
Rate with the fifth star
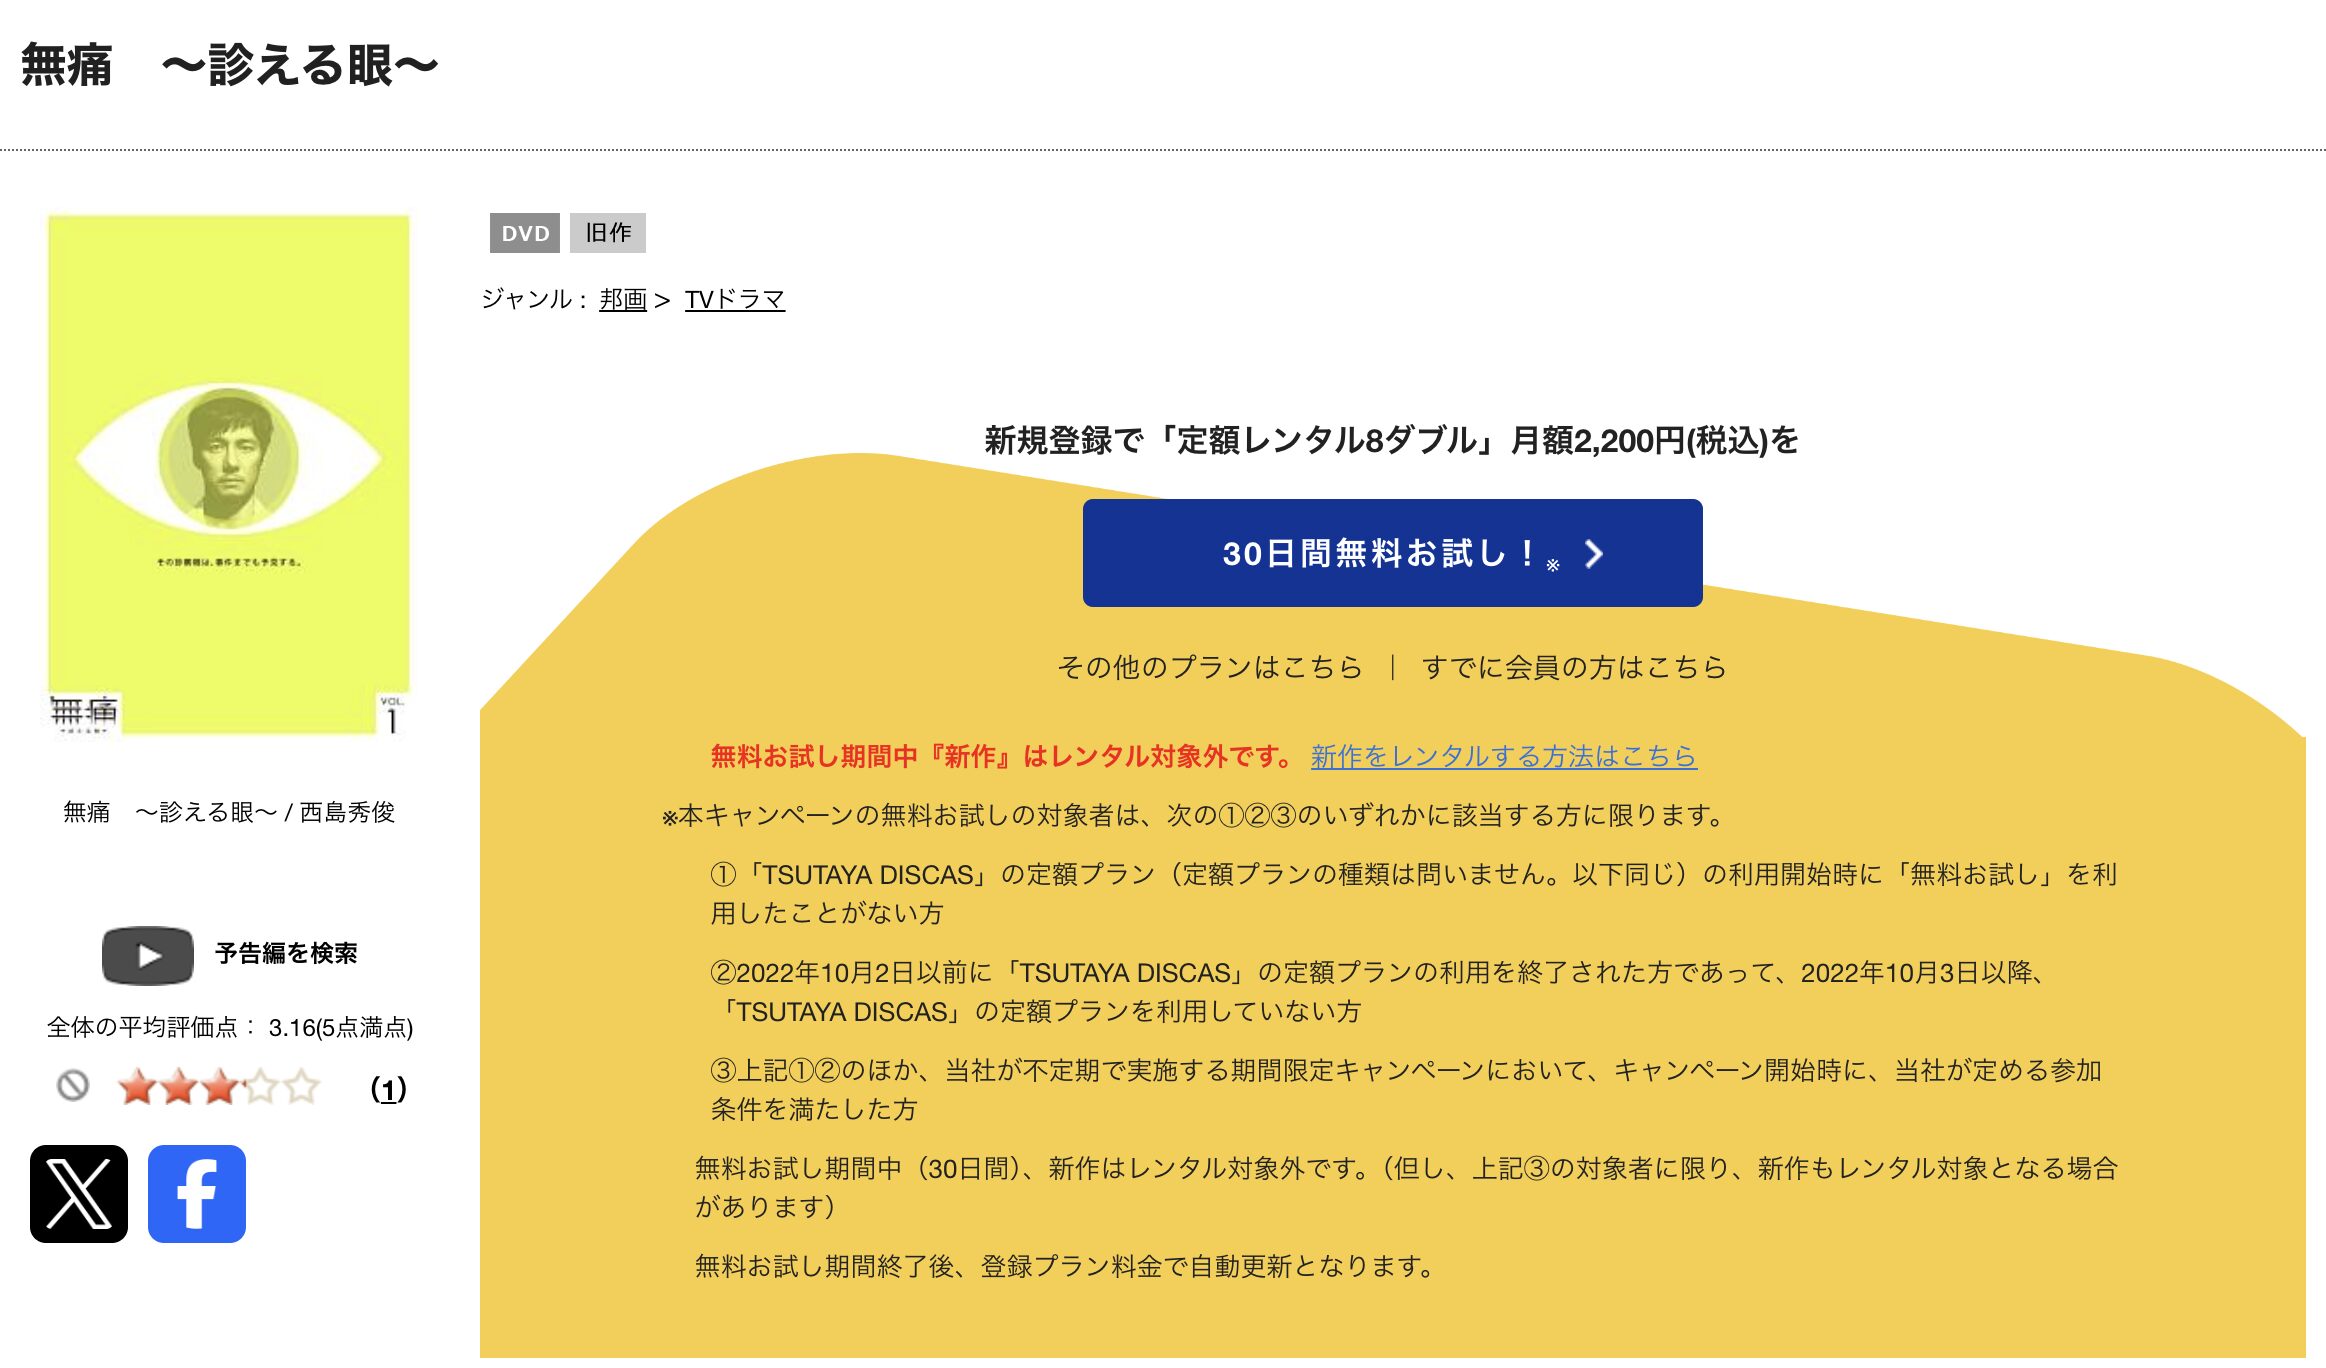coord(301,1087)
